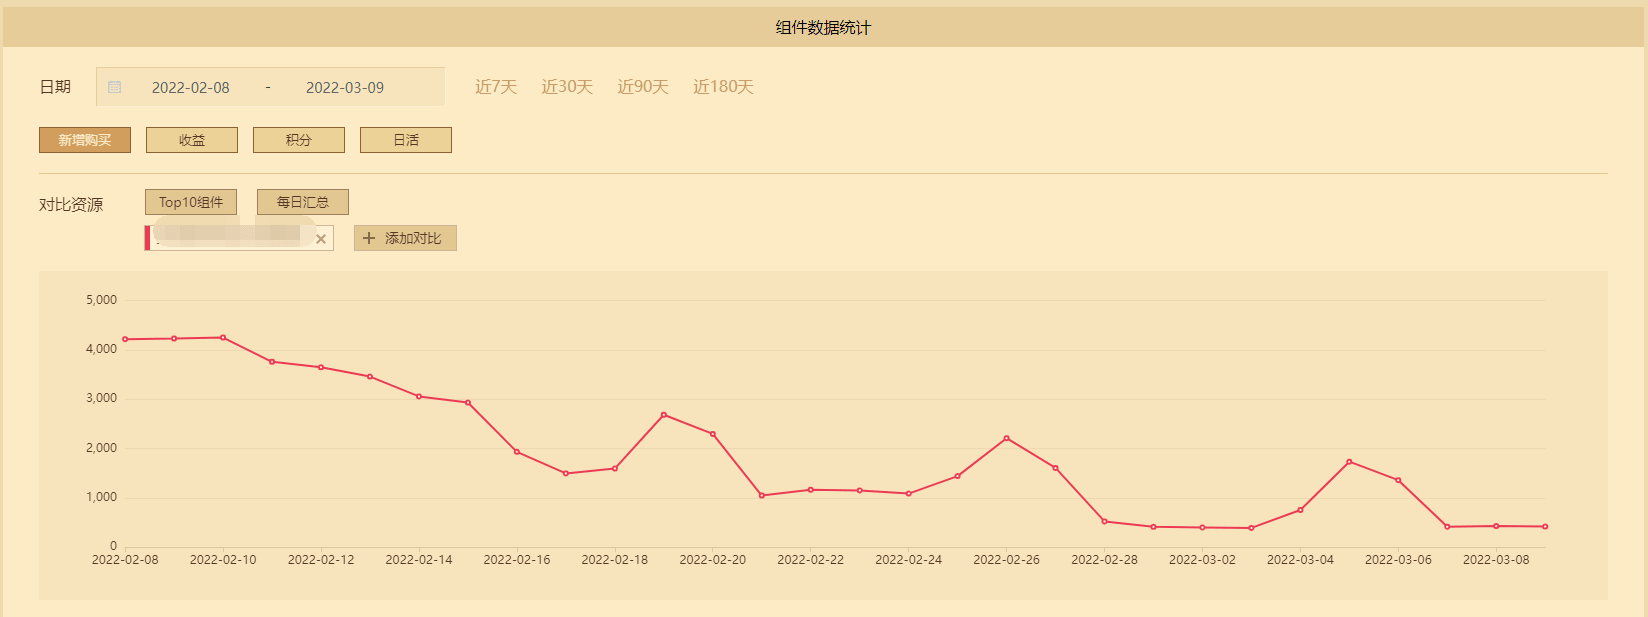Click the red color marker on resource tag
The height and width of the screenshot is (617, 1648).
click(148, 238)
